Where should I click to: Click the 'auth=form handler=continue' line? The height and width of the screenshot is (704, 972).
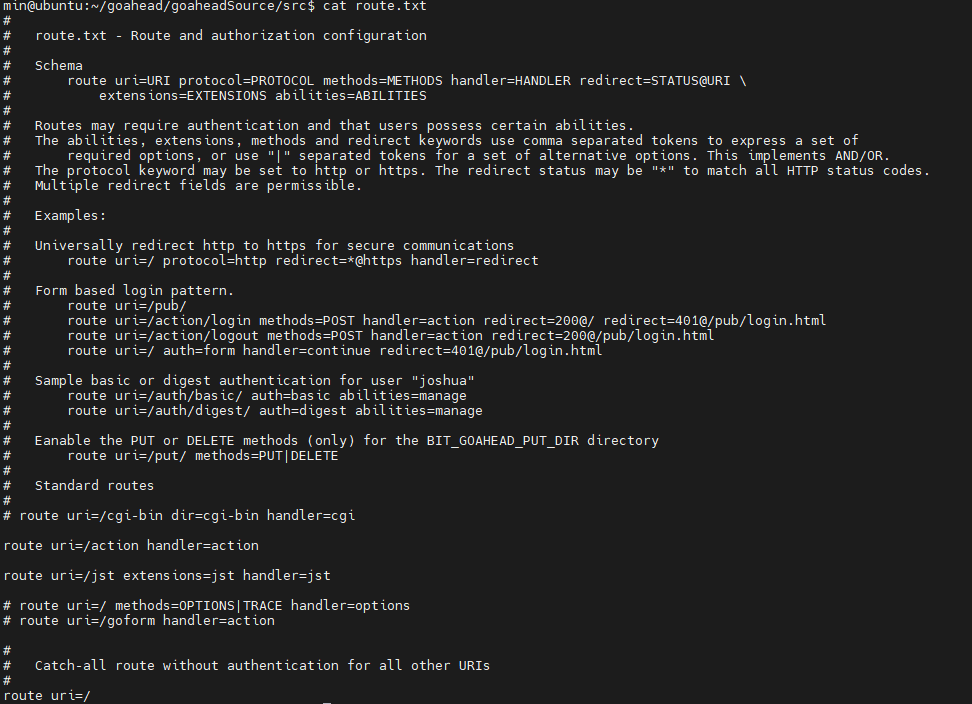tap(334, 351)
